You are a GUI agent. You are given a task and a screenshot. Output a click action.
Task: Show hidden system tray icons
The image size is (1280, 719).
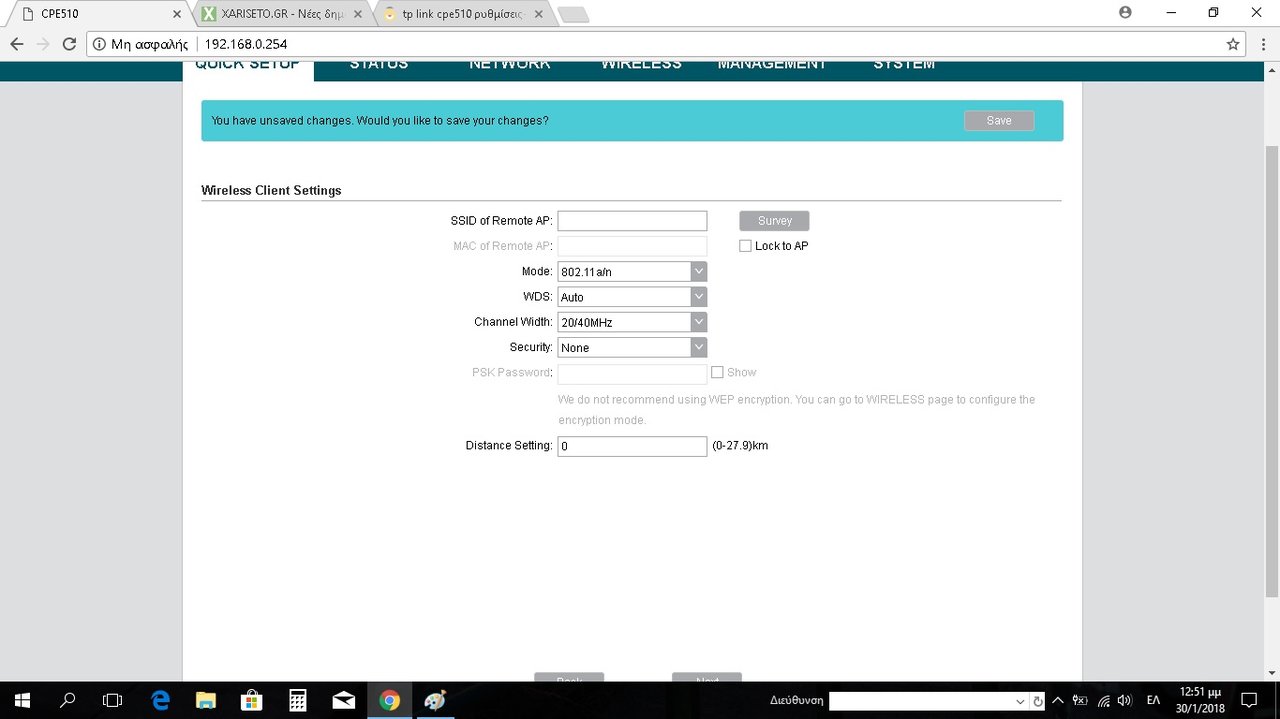tap(1058, 700)
